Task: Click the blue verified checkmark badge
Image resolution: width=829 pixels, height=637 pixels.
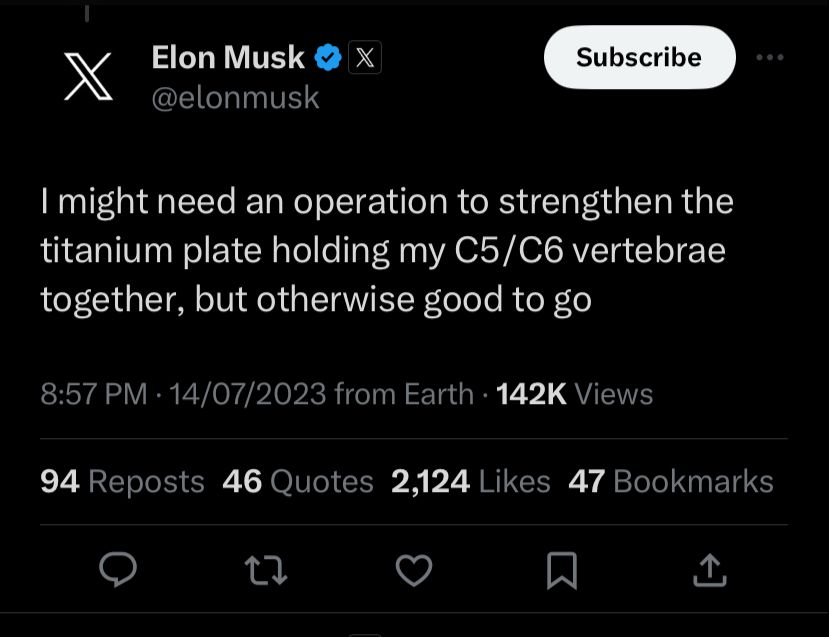Action: (327, 59)
